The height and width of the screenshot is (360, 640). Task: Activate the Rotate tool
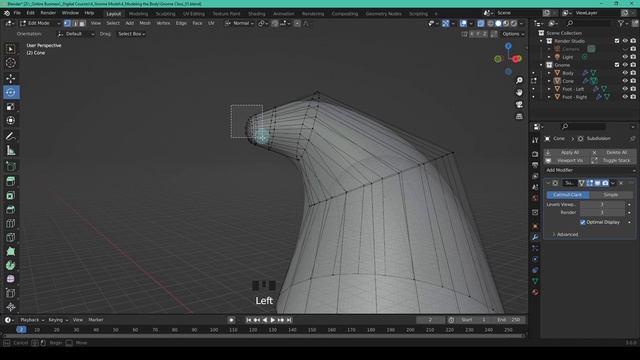pyautogui.click(x=11, y=92)
